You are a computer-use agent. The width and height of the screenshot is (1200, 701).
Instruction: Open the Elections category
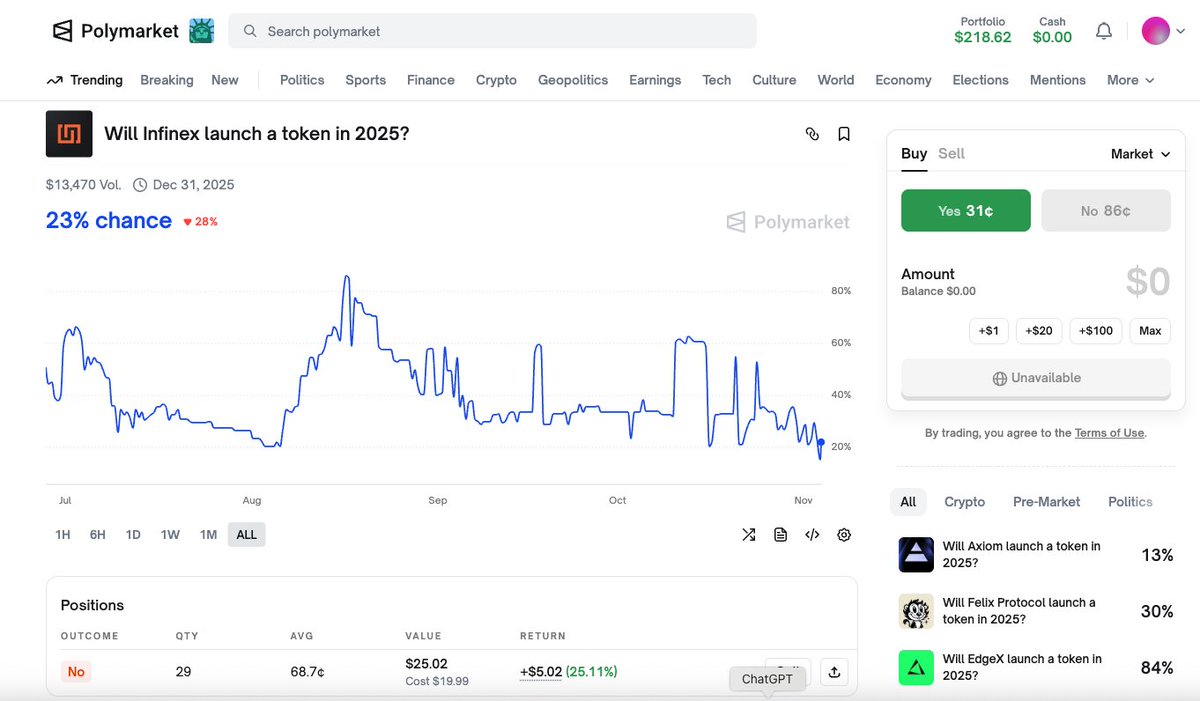(x=981, y=80)
